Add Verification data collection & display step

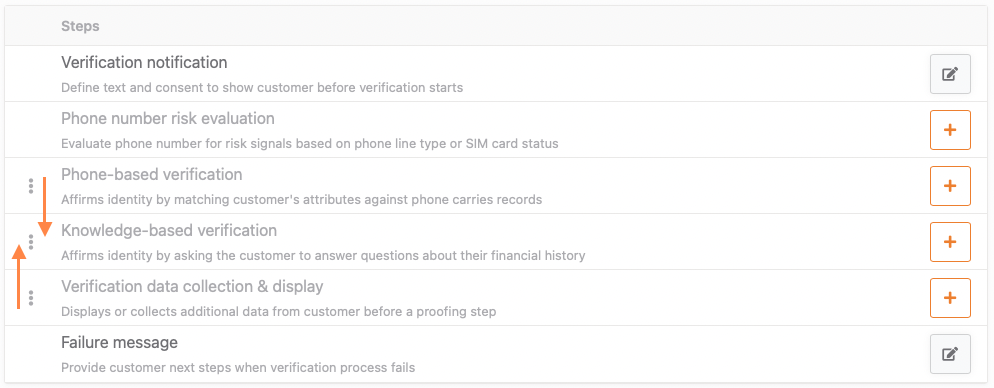(x=950, y=297)
